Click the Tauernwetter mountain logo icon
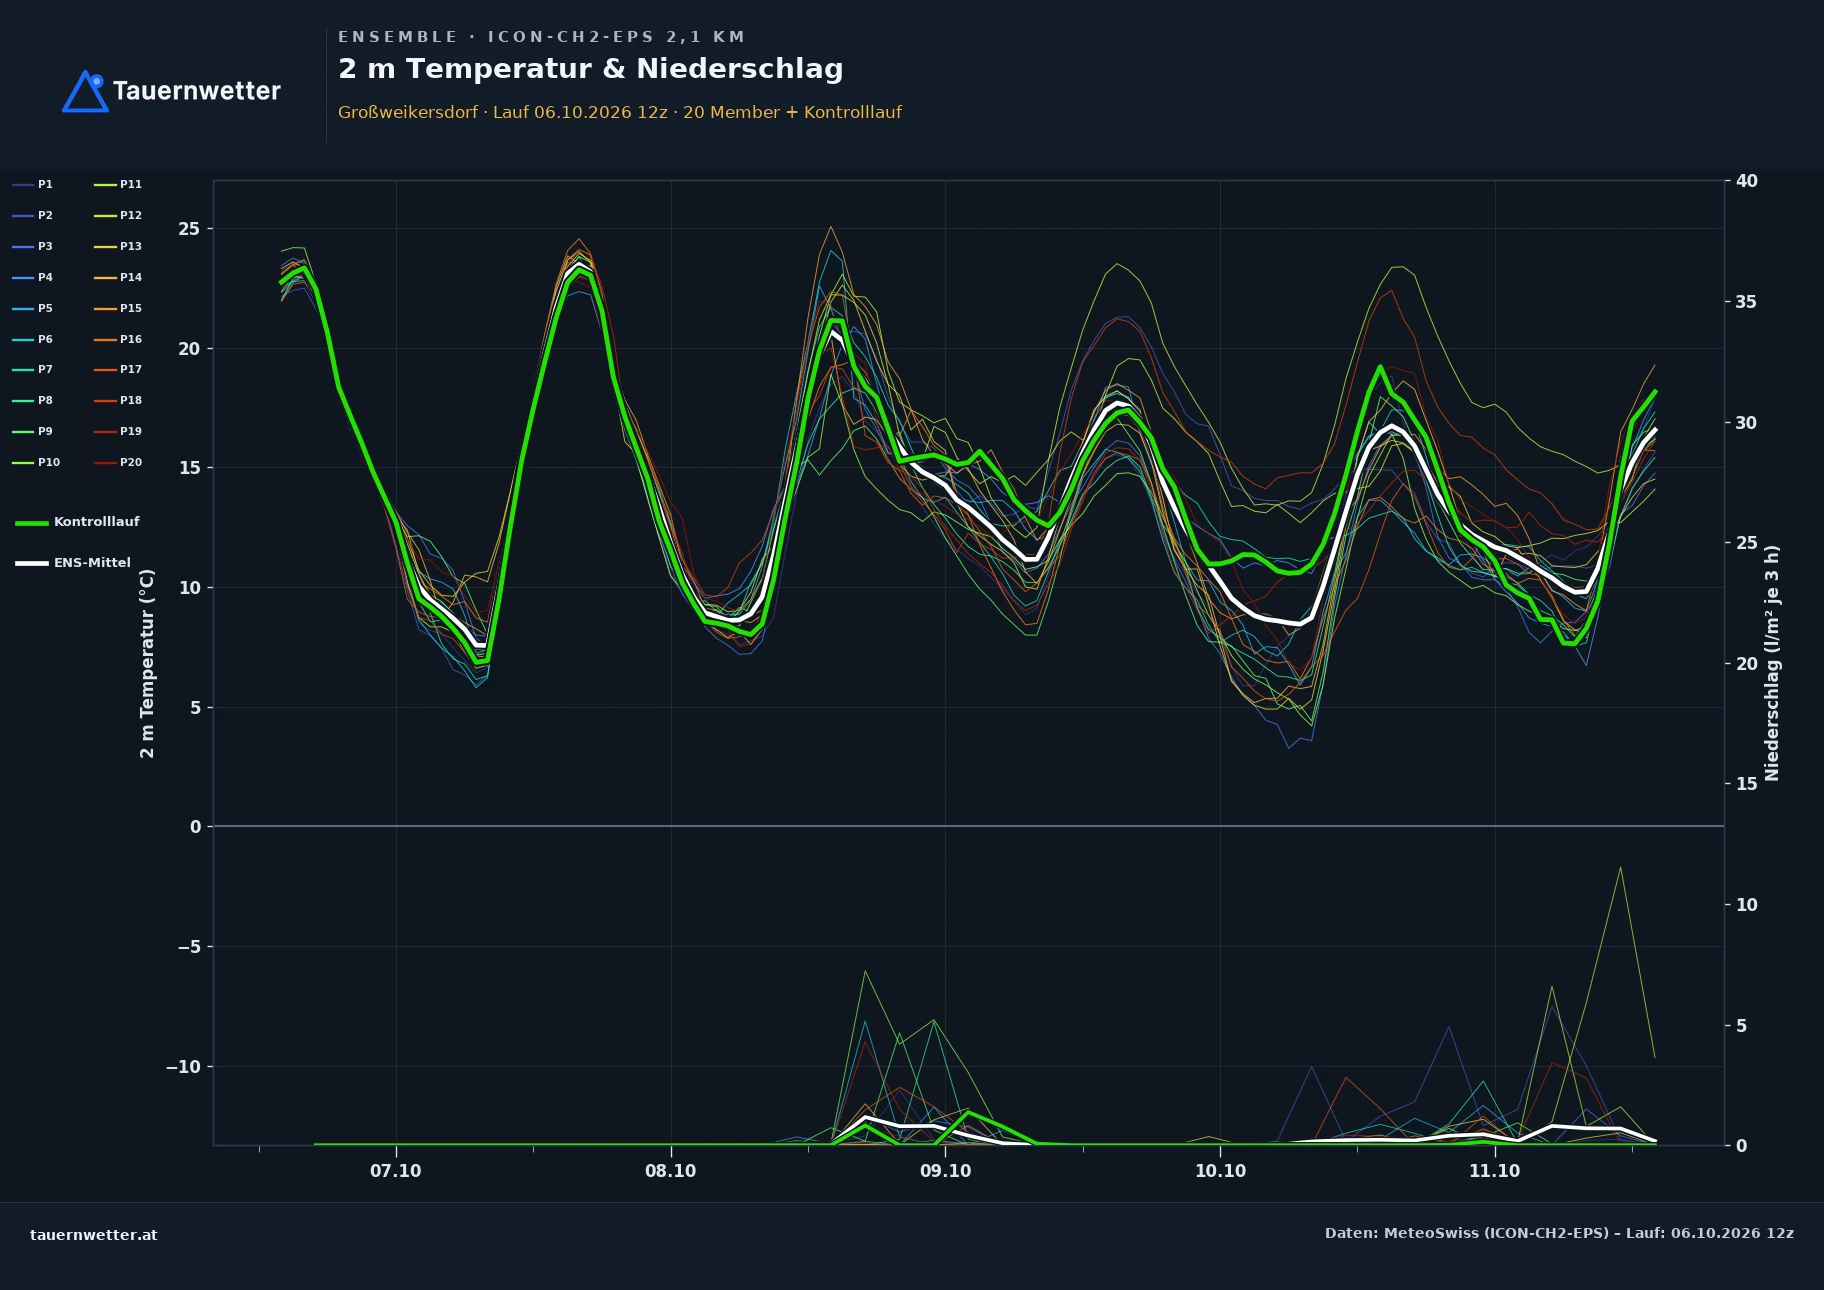This screenshot has width=1824, height=1290. pos(86,91)
